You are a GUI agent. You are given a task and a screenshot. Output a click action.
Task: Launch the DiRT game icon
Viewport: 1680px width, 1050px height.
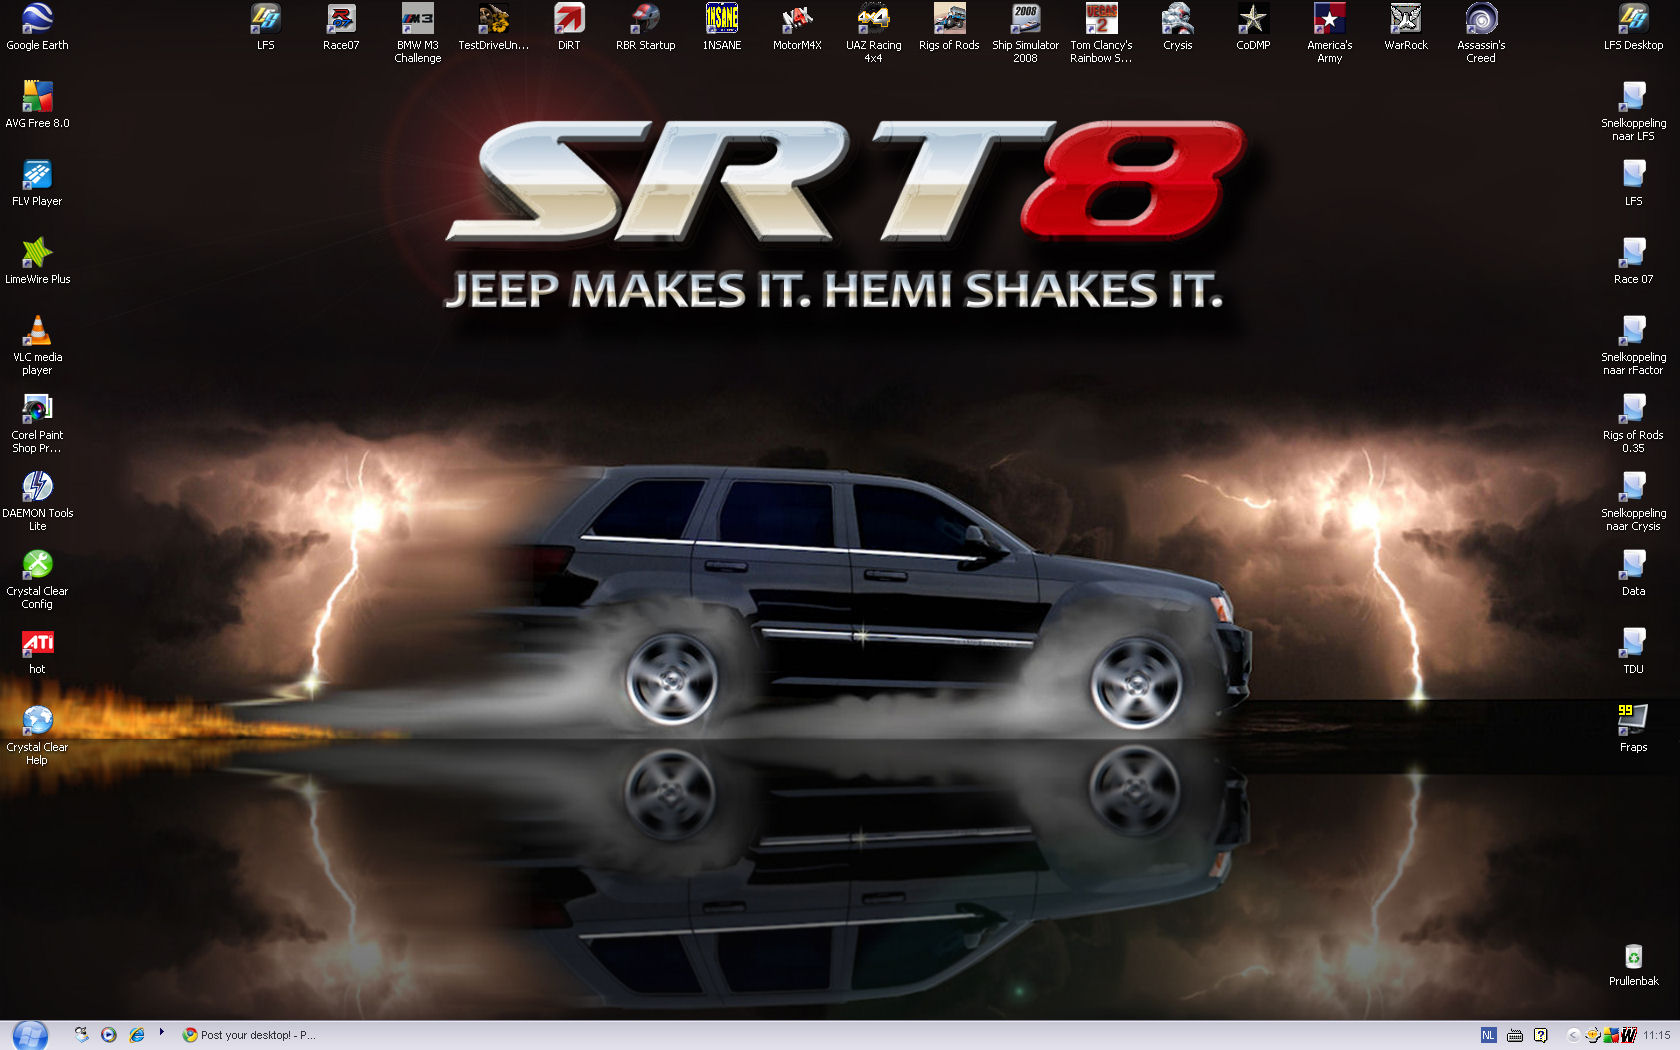[x=569, y=27]
